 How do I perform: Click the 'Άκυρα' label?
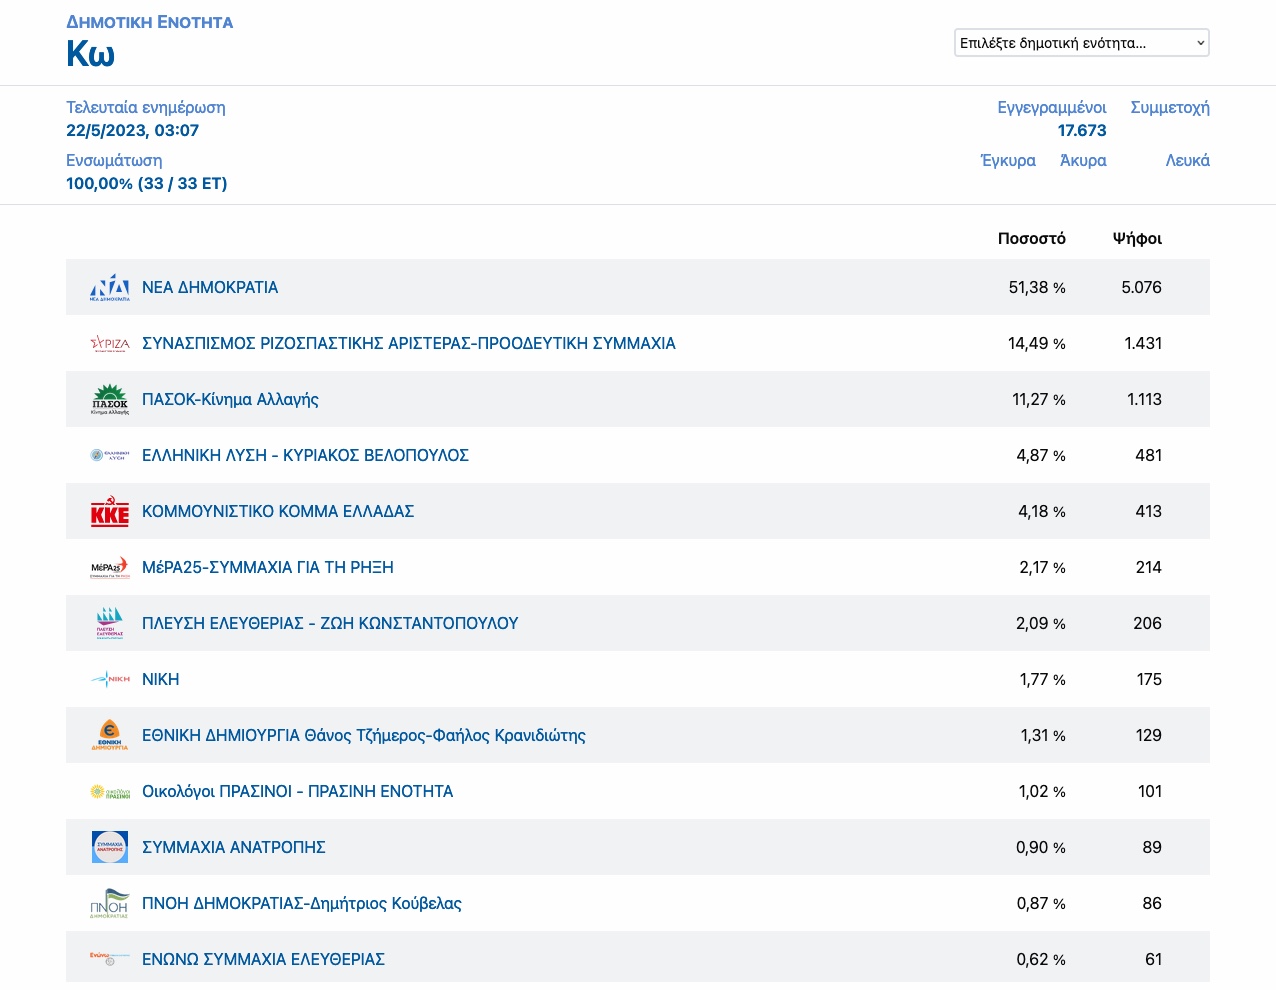(x=1083, y=160)
